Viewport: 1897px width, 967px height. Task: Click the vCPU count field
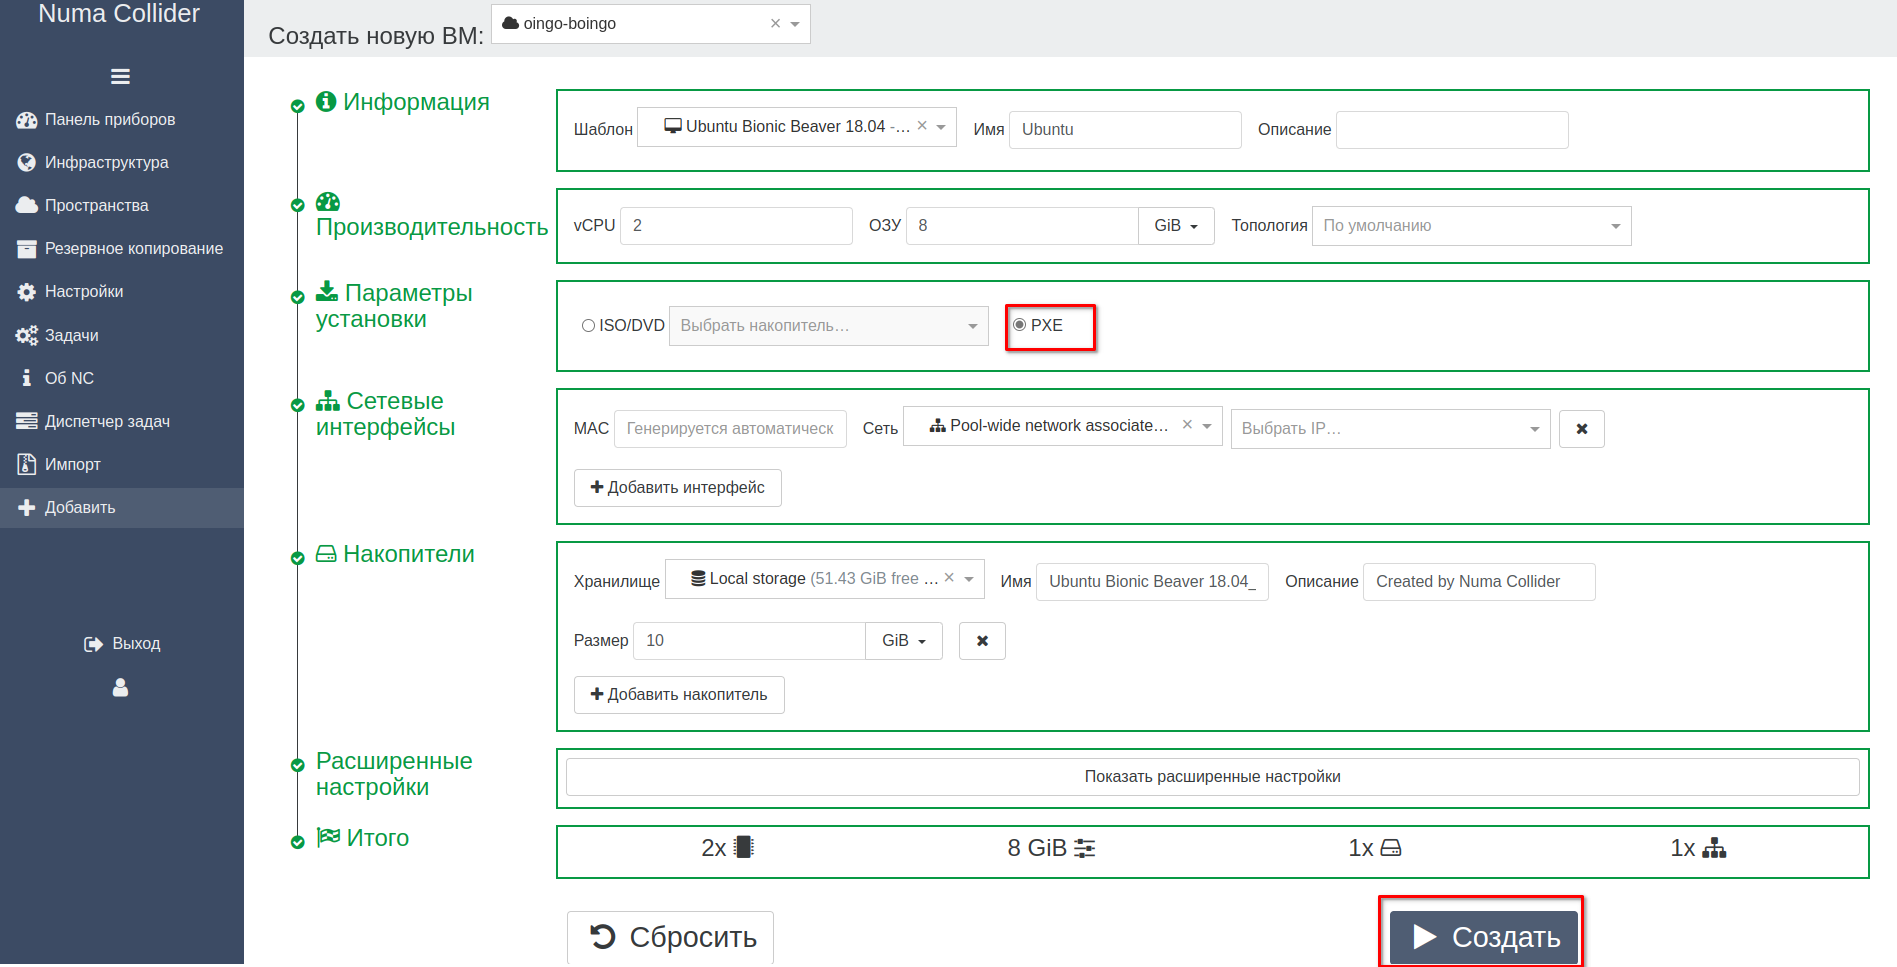coord(736,226)
